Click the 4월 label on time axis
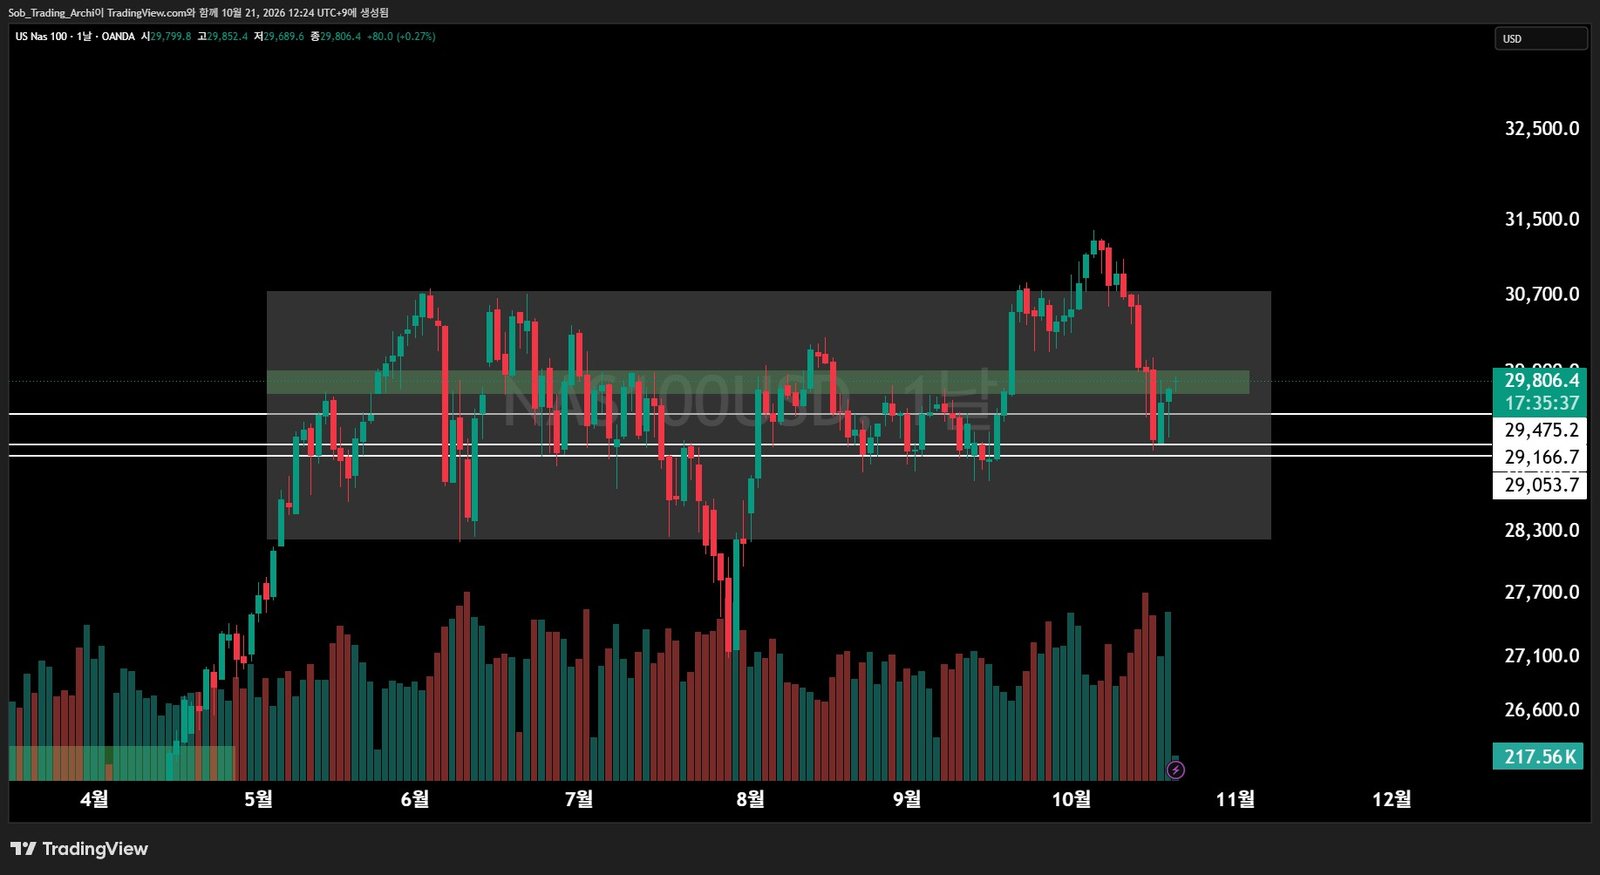 (94, 799)
